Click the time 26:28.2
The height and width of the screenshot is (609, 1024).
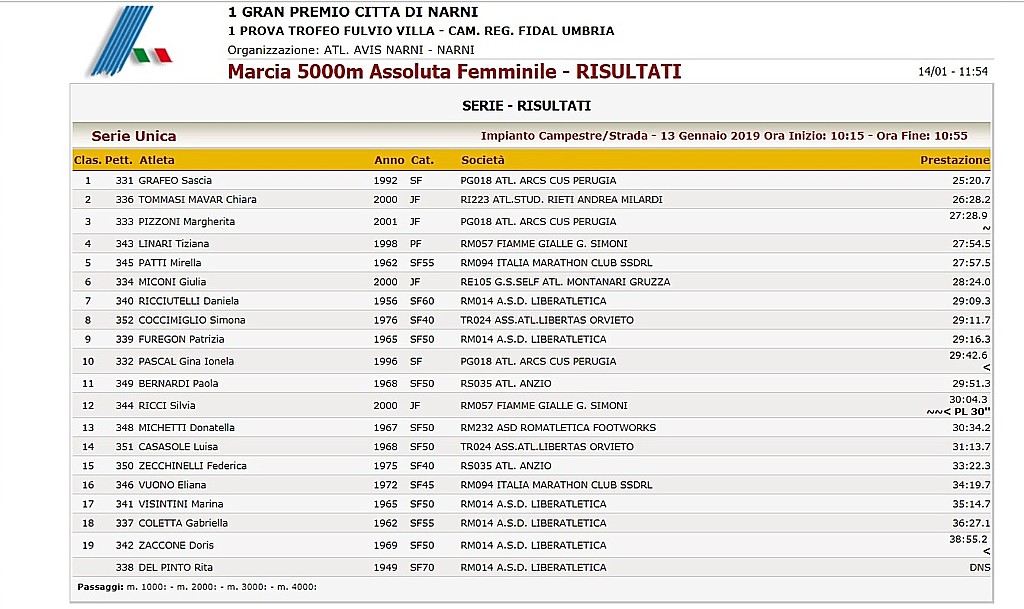point(971,199)
